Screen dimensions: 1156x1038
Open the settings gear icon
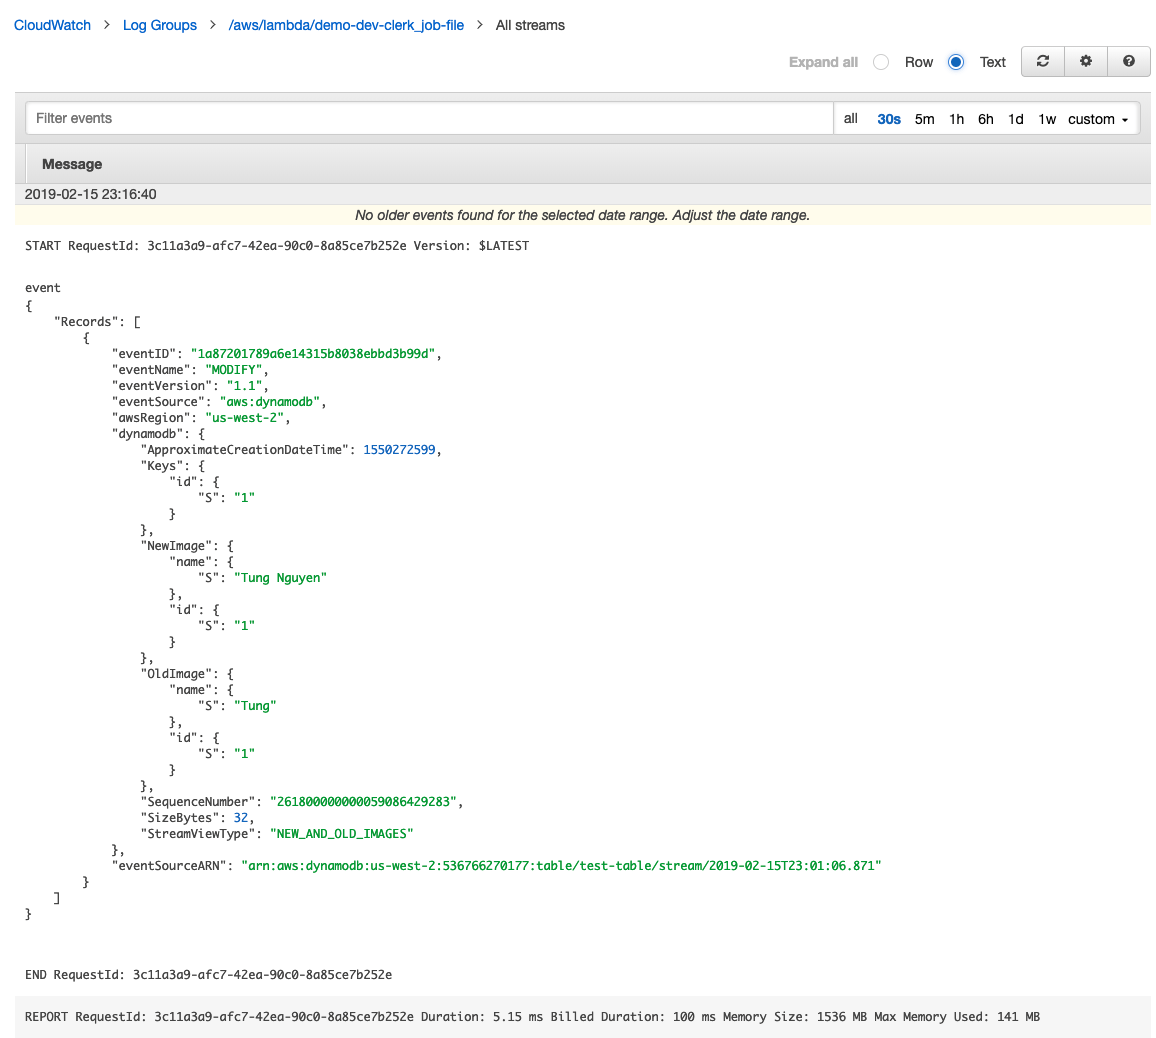1086,62
